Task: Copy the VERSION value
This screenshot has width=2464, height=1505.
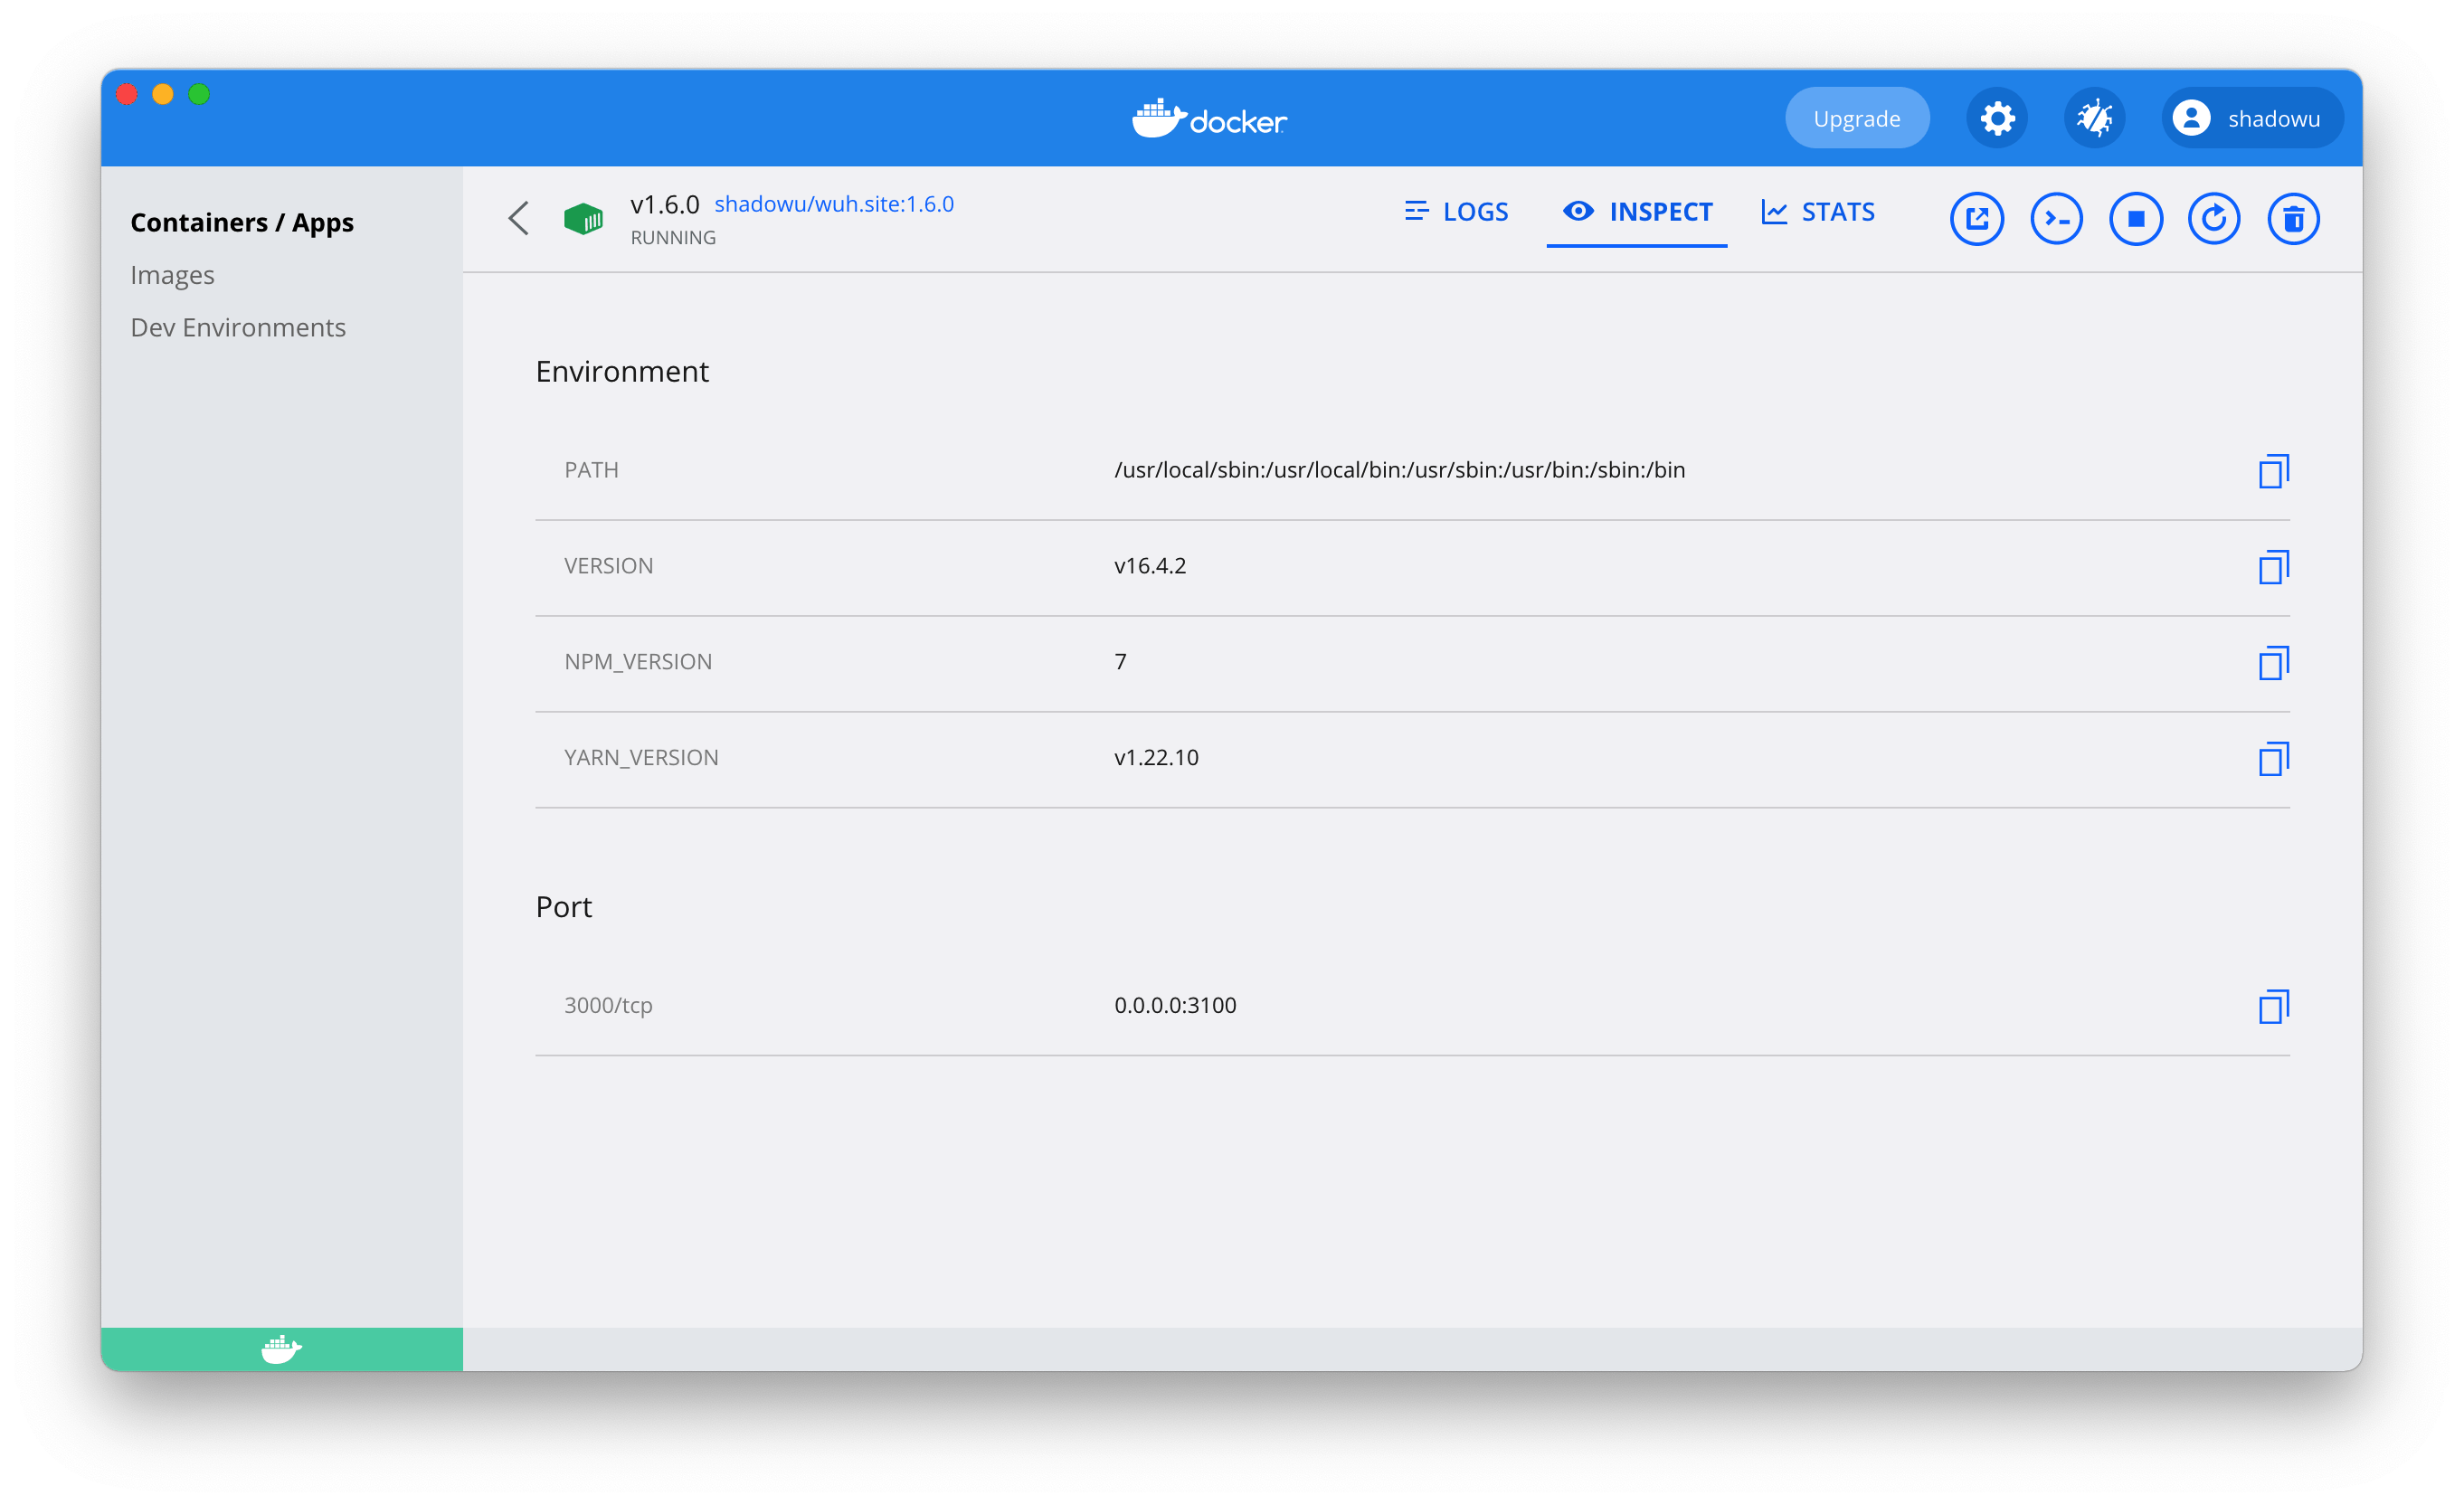Action: click(2273, 566)
